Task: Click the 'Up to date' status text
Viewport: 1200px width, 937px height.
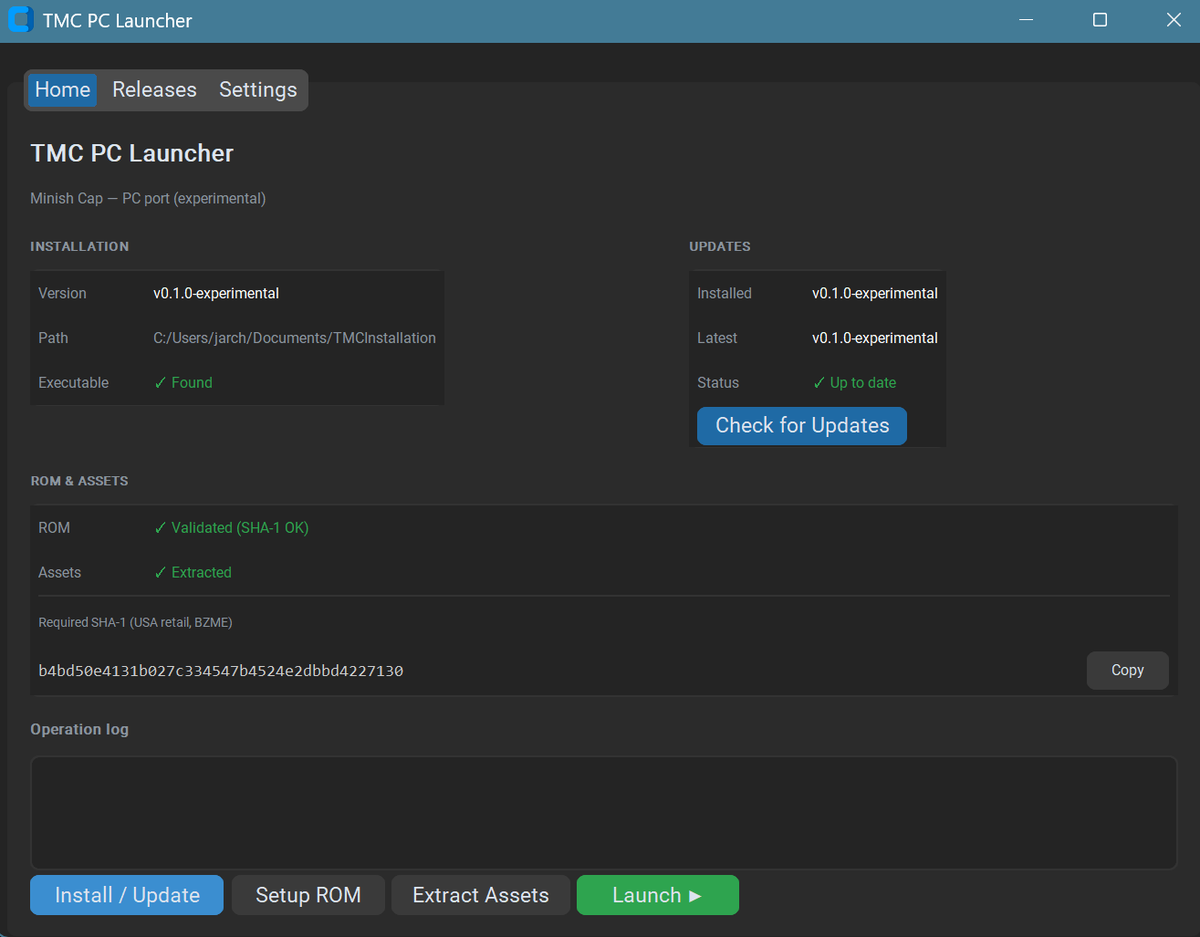Action: (854, 383)
